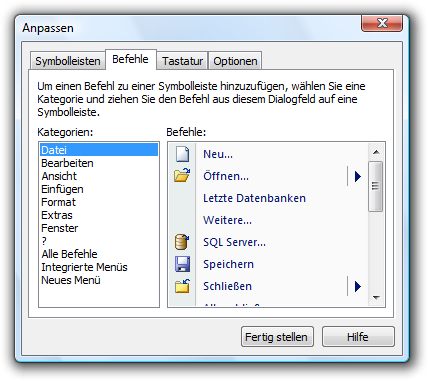Click the Speichern floppy disk icon
This screenshot has height=381, width=428.
tap(182, 264)
